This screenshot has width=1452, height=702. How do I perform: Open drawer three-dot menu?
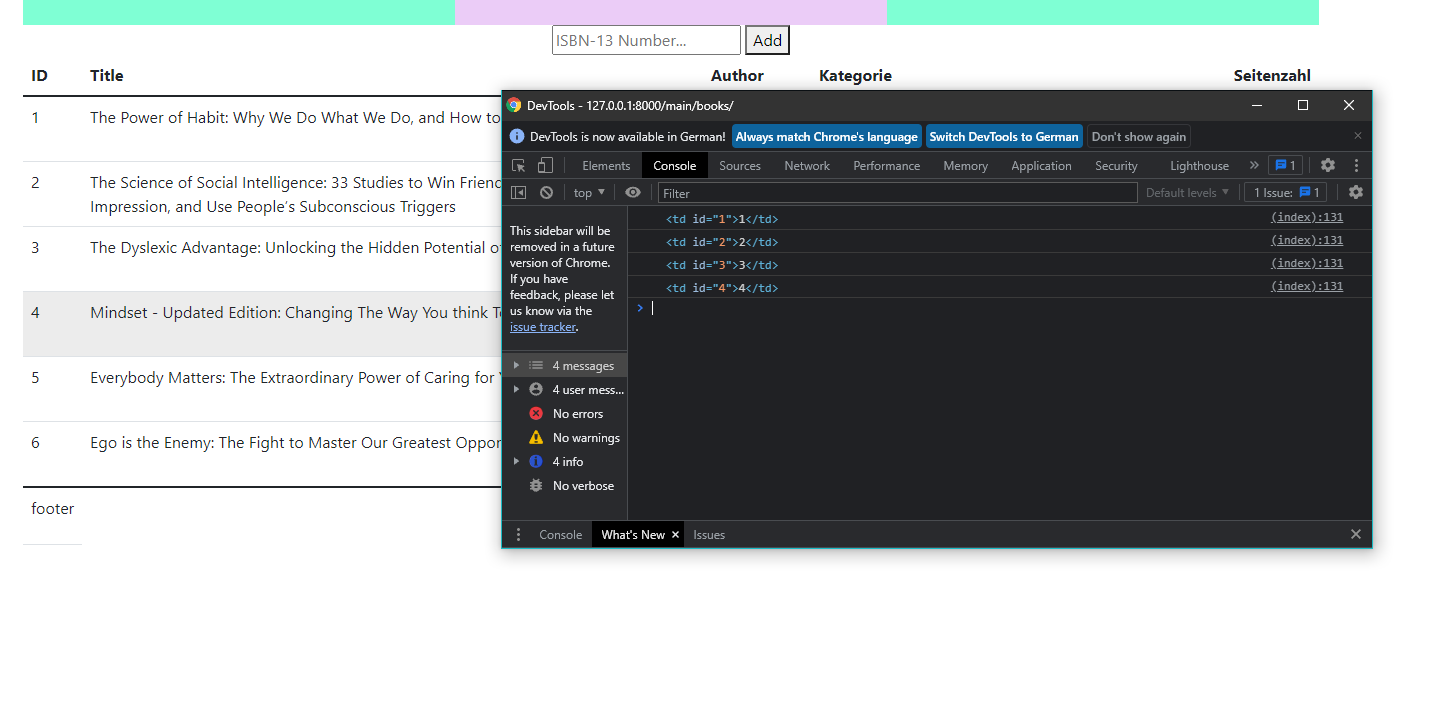(518, 535)
